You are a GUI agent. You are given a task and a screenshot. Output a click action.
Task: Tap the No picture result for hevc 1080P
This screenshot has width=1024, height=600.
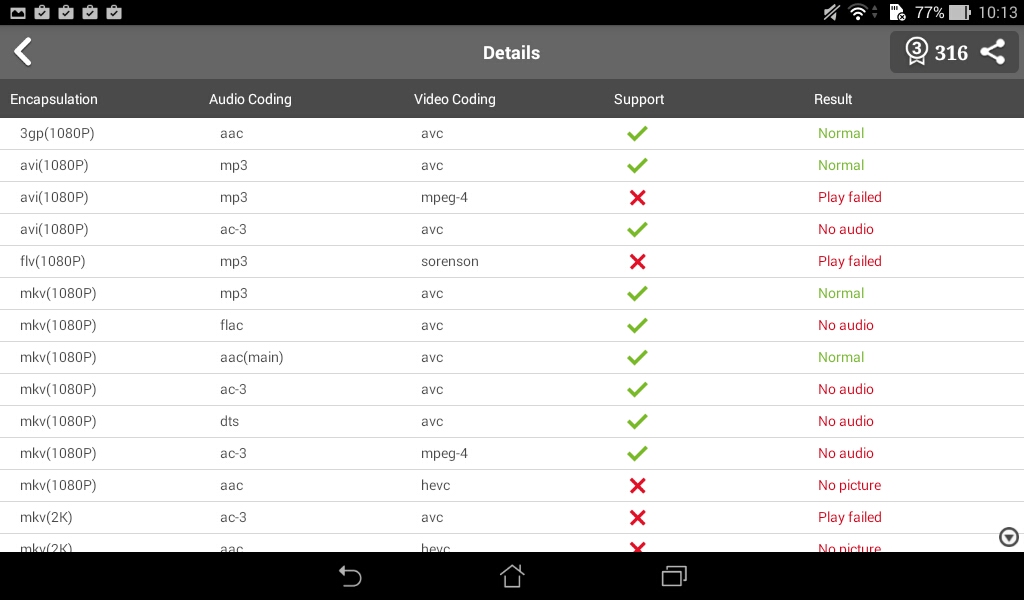pyautogui.click(x=850, y=485)
